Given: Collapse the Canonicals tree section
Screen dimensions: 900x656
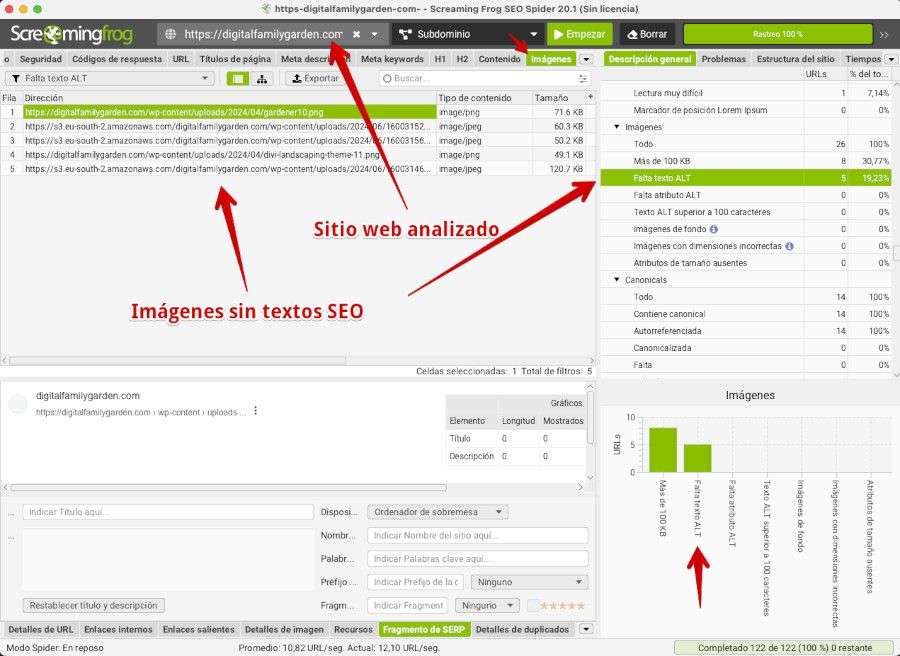Looking at the screenshot, I should 617,280.
